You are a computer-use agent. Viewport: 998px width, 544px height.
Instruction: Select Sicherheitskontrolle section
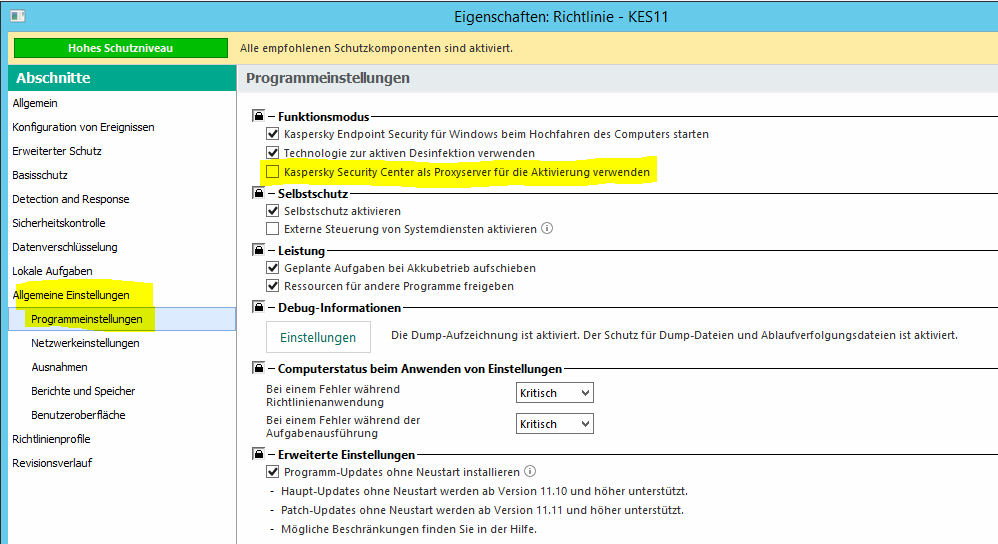59,223
